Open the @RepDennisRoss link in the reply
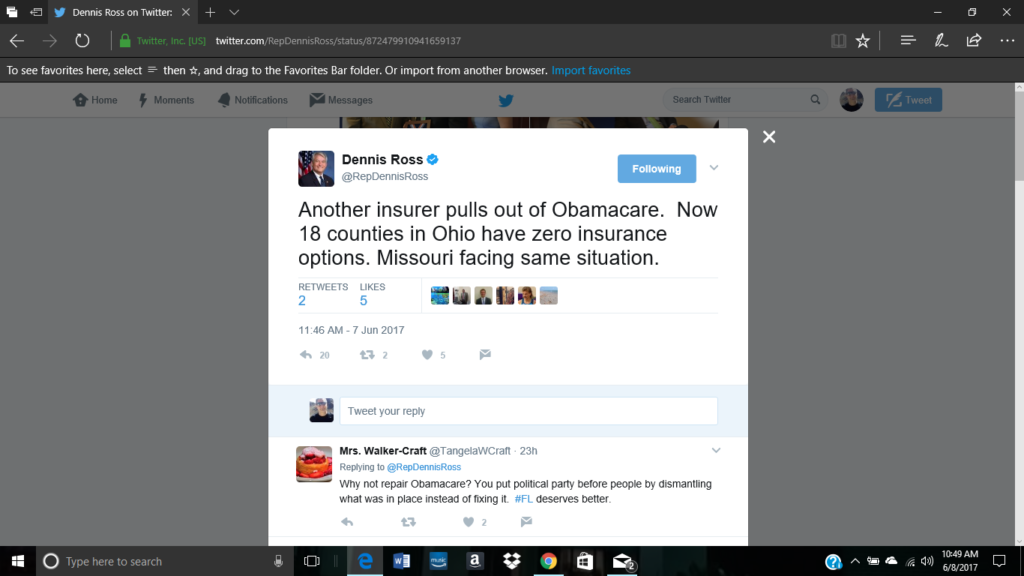 click(424, 467)
